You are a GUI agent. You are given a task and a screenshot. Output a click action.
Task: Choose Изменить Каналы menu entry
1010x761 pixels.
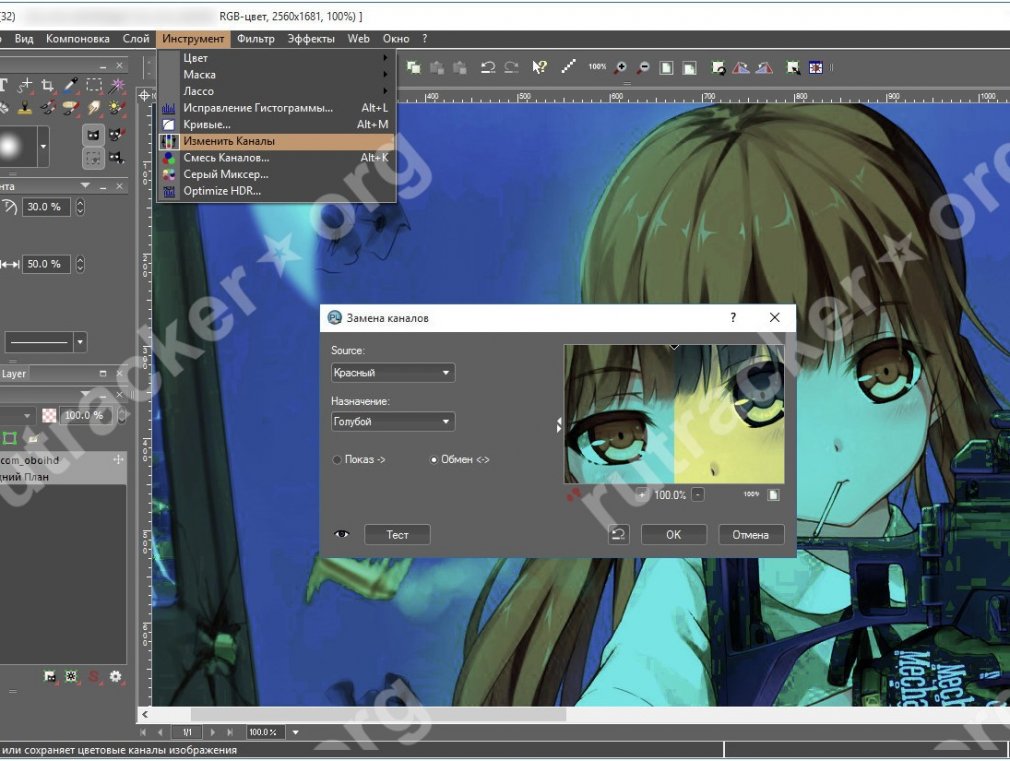click(x=276, y=141)
